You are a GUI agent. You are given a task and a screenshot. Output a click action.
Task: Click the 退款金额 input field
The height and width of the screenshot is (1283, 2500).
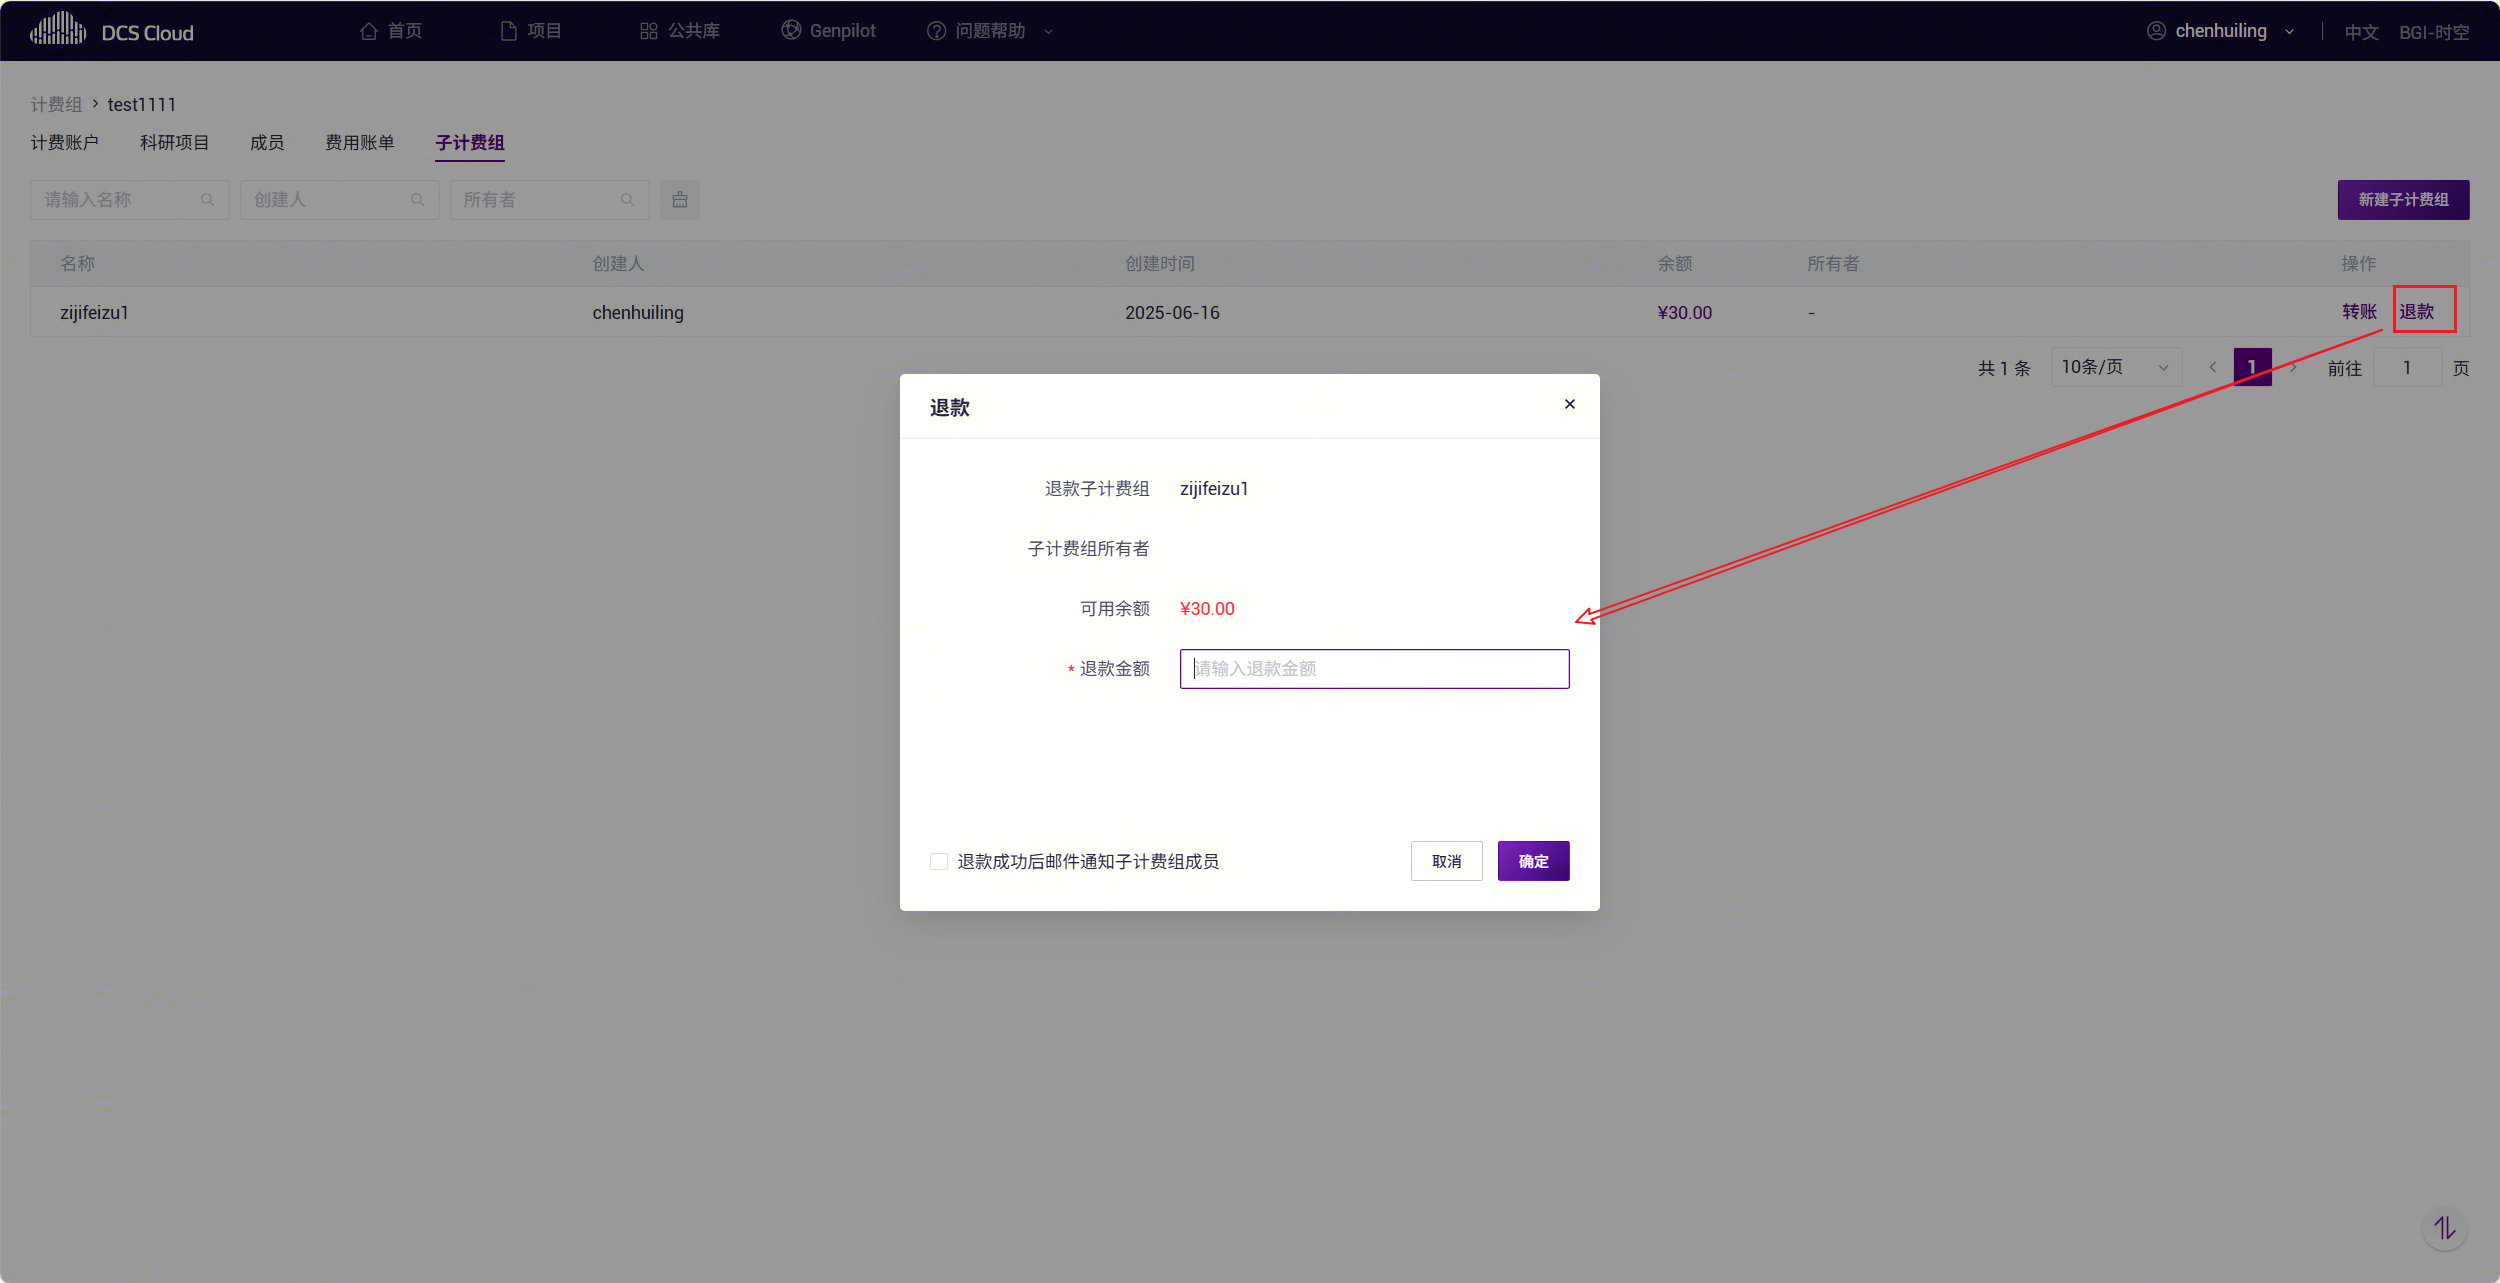pyautogui.click(x=1374, y=669)
